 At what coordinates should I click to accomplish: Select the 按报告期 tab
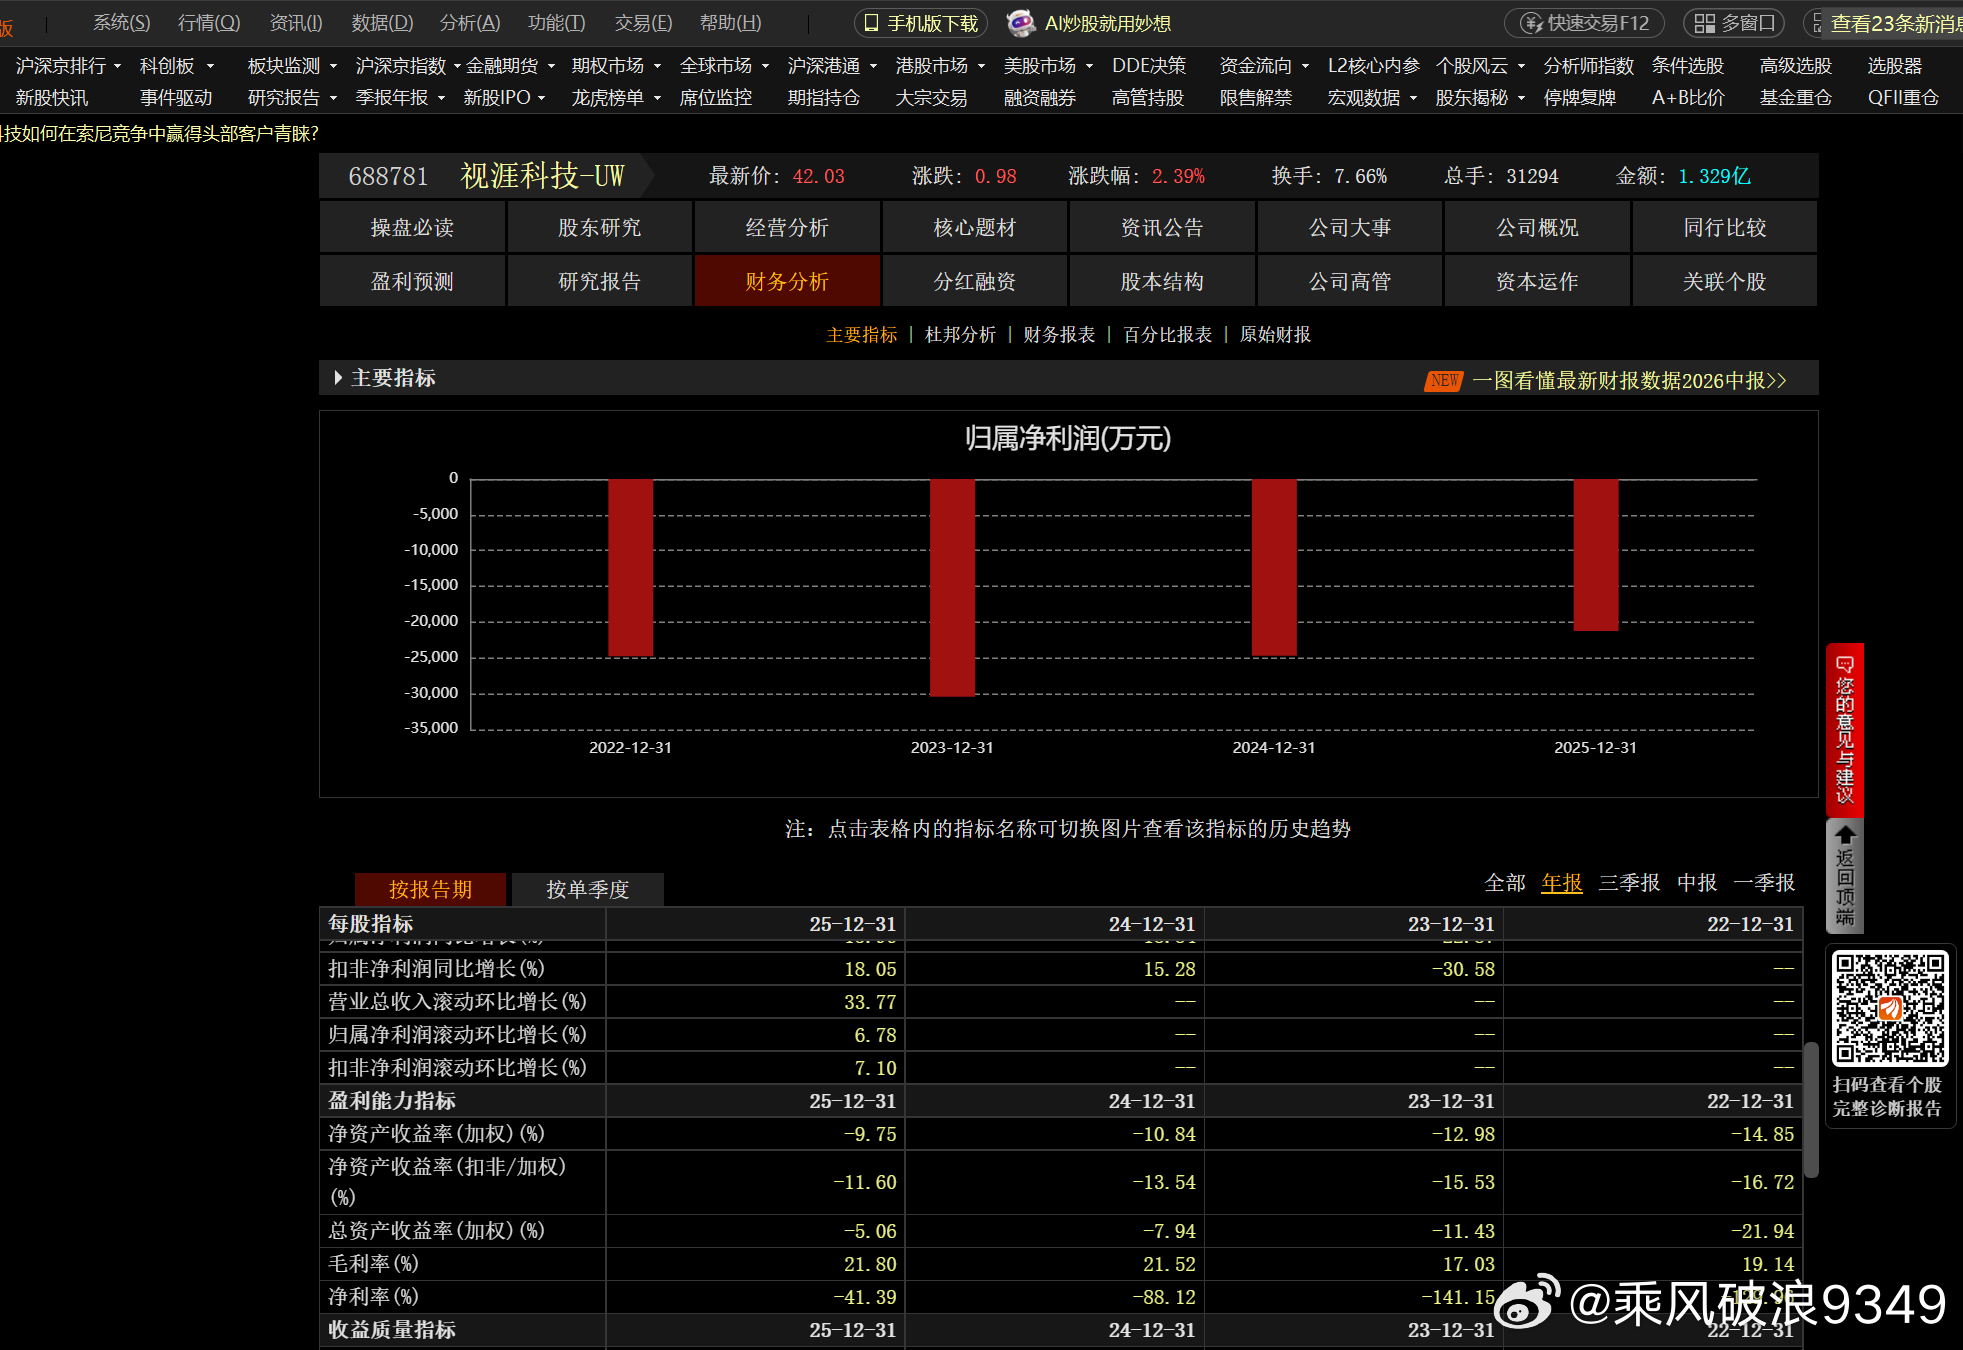430,889
